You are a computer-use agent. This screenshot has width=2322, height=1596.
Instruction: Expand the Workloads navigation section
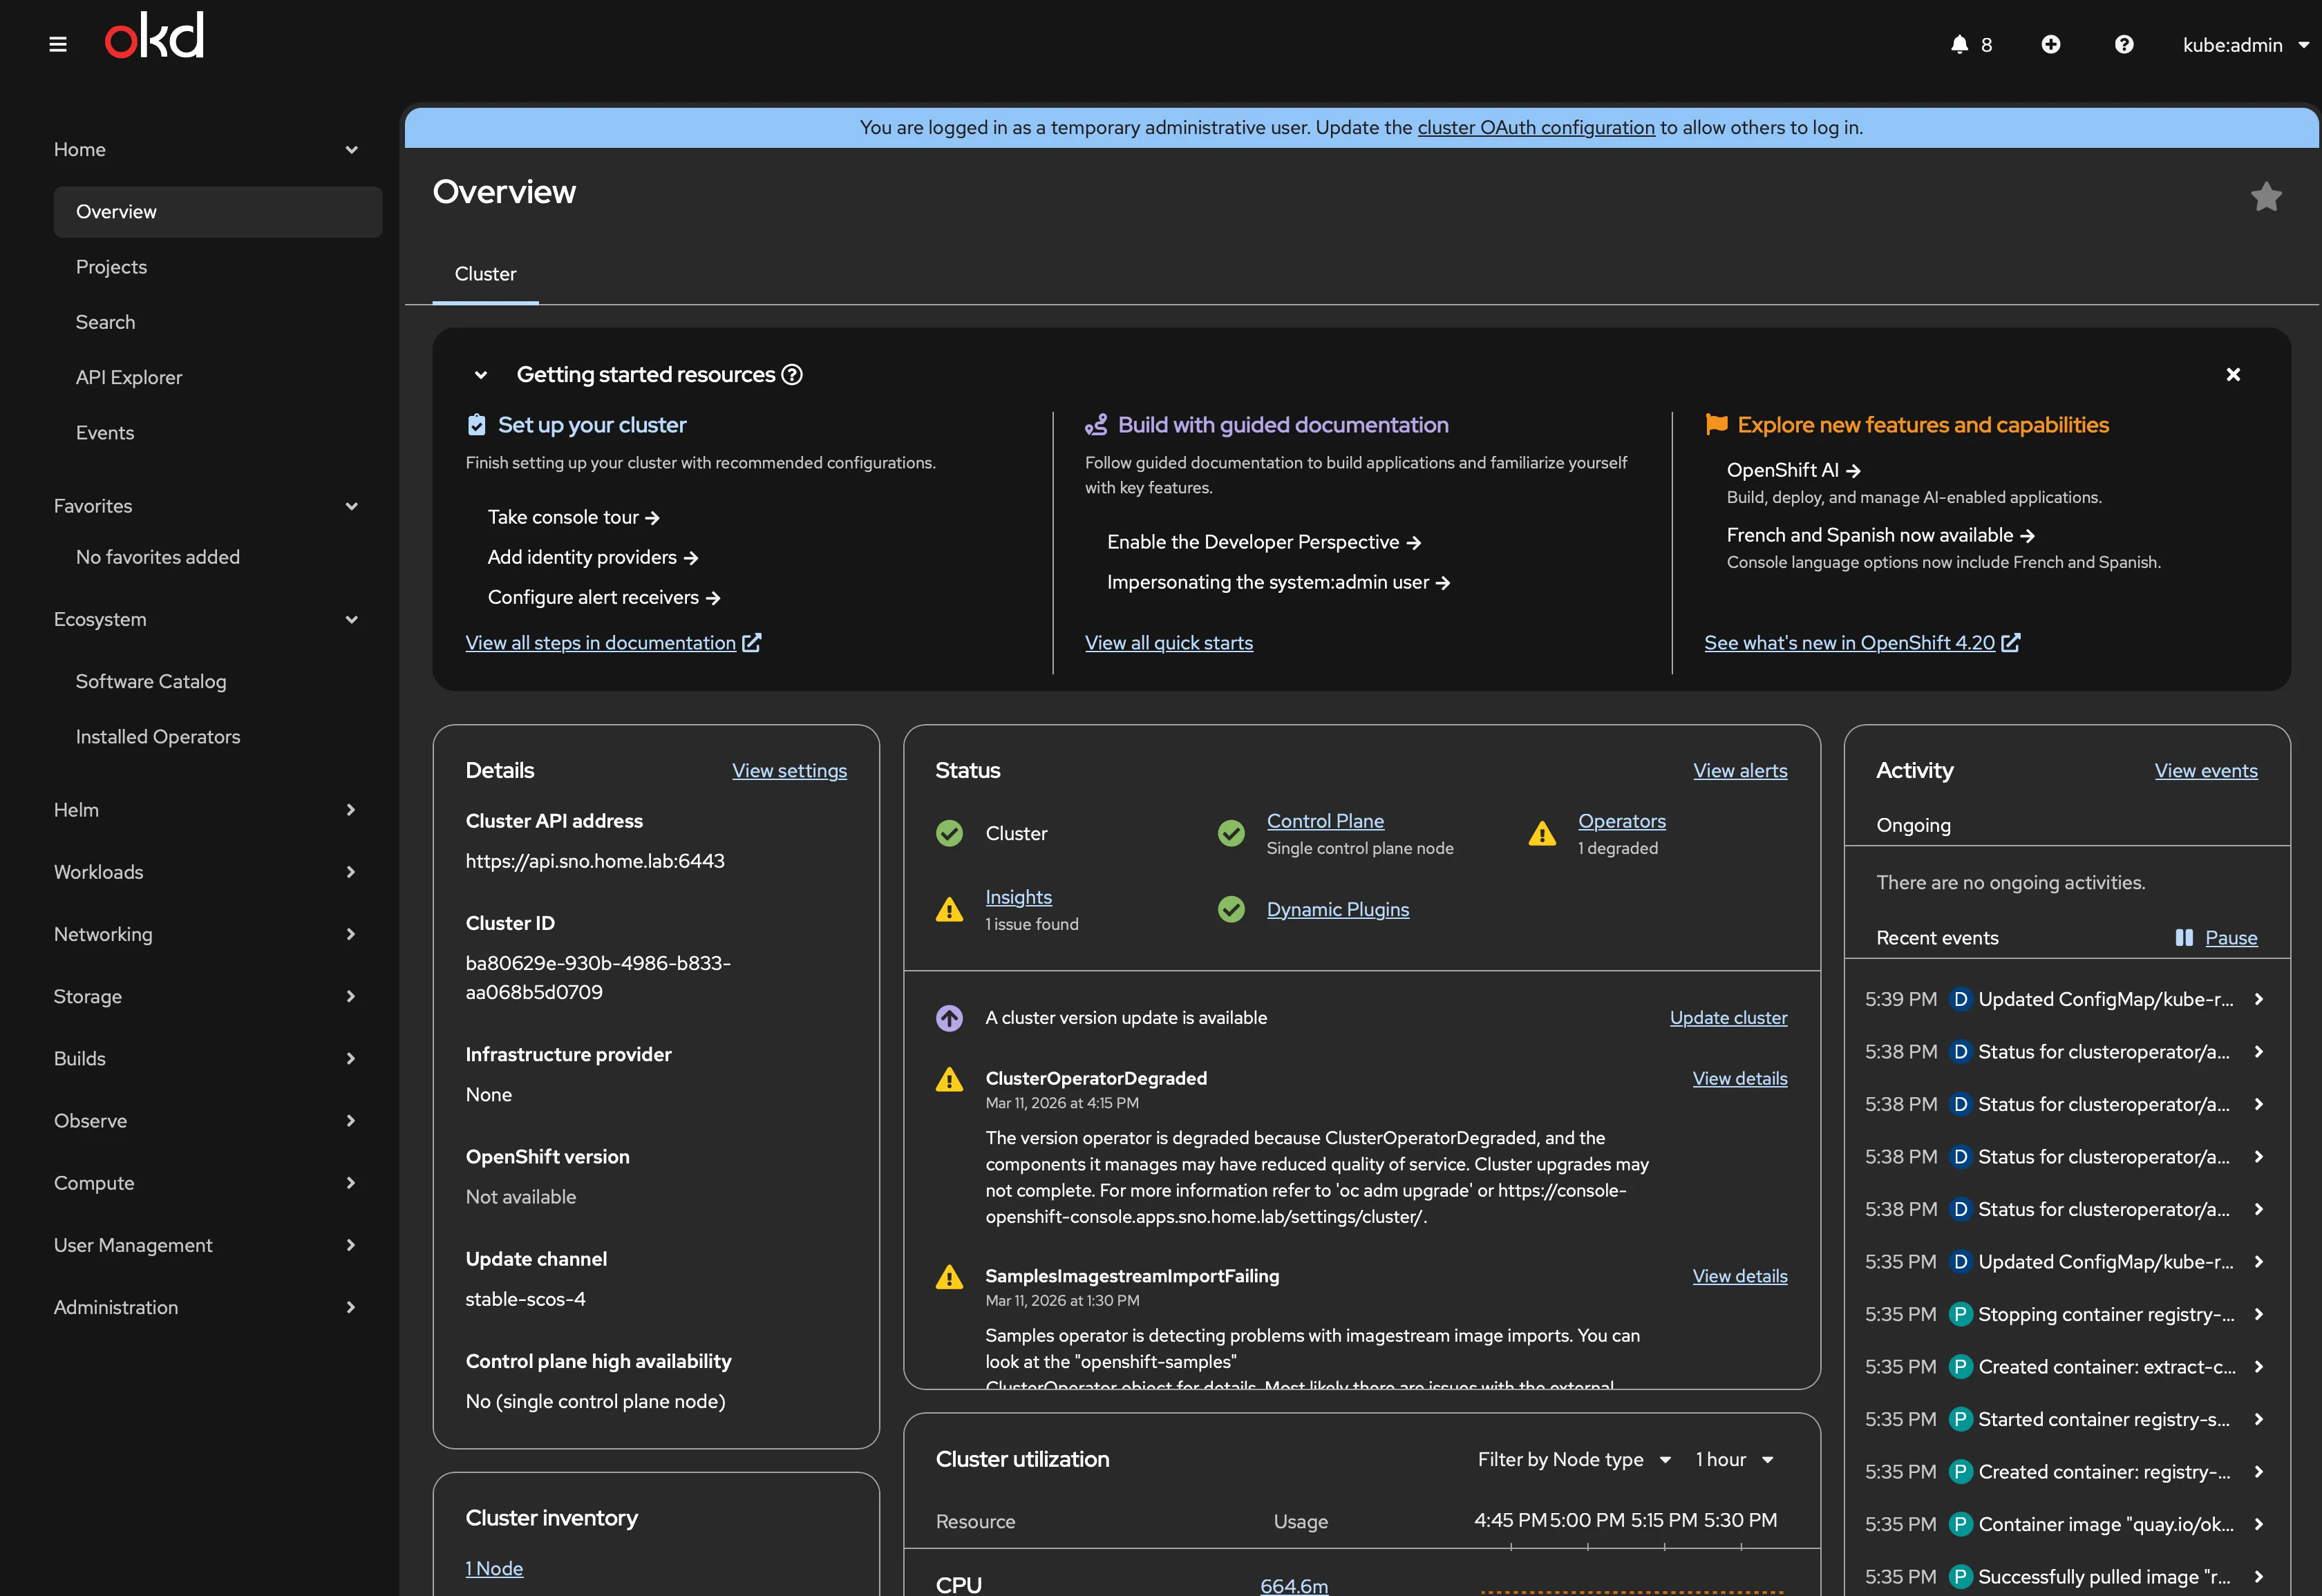click(206, 872)
